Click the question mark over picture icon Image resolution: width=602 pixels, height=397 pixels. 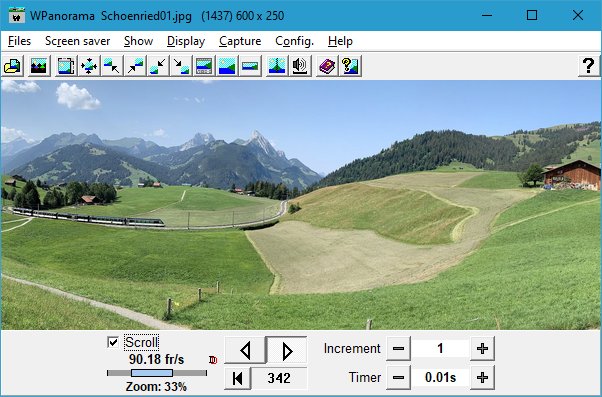[350, 66]
